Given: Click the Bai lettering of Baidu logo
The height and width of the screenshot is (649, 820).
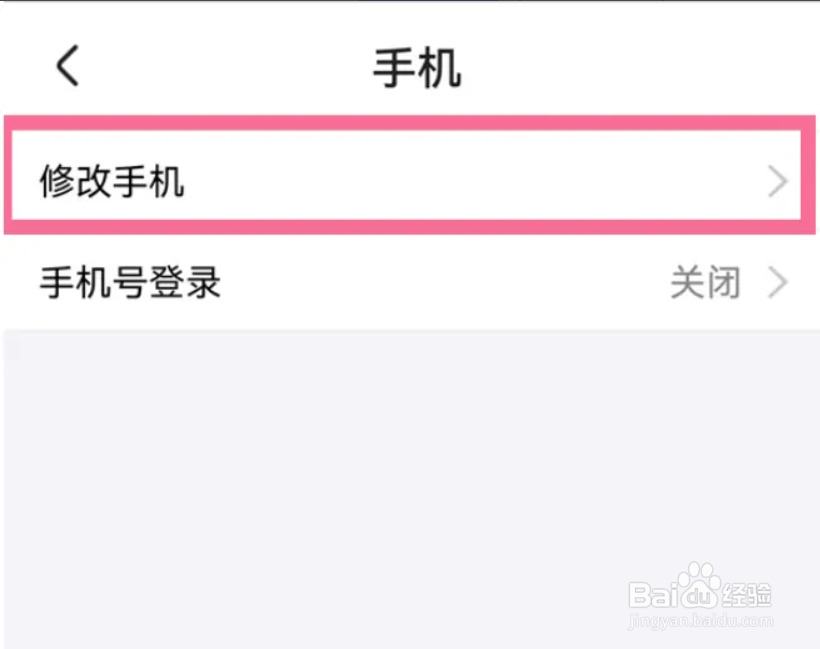Looking at the screenshot, I should point(653,595).
